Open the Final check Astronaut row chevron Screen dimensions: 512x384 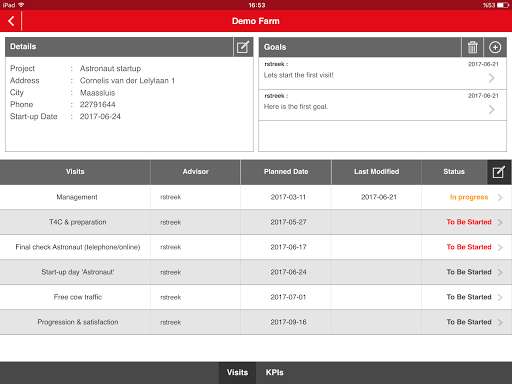coord(500,247)
